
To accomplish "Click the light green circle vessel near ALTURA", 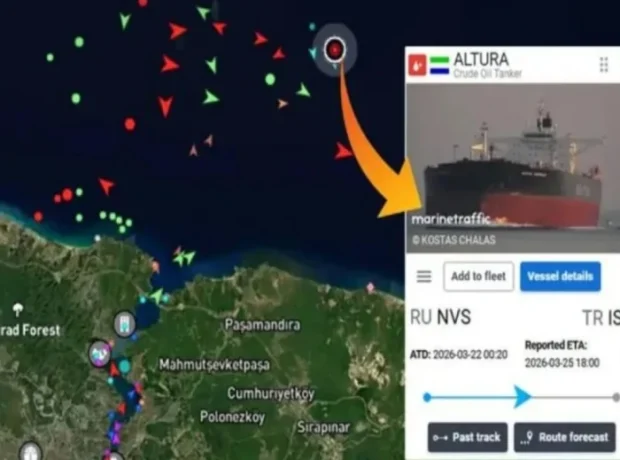I will click(x=270, y=80).
